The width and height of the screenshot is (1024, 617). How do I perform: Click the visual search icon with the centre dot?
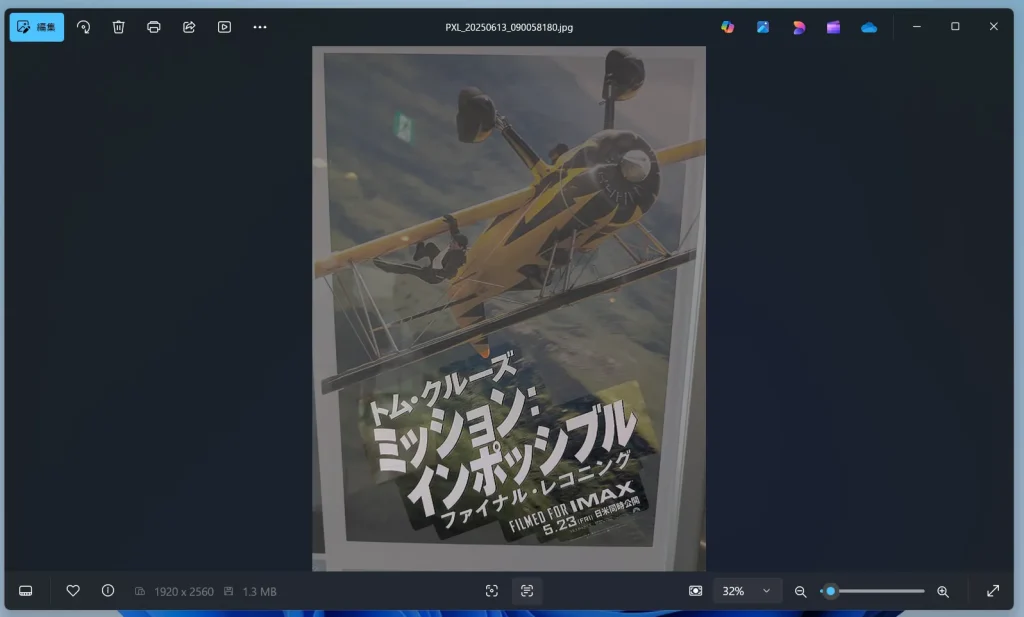[492, 591]
